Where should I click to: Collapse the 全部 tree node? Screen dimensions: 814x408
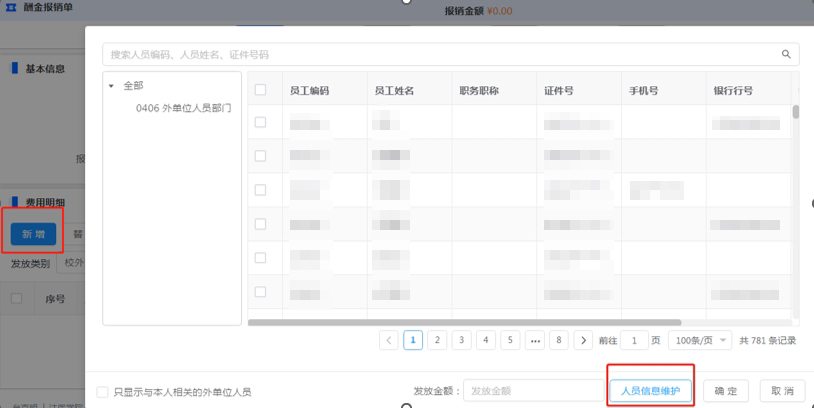point(111,87)
